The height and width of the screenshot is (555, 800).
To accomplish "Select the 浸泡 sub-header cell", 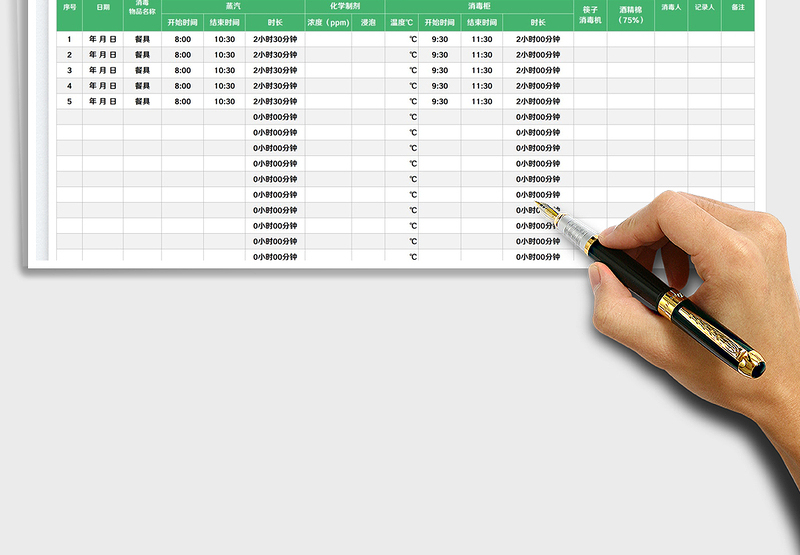I will [x=368, y=22].
